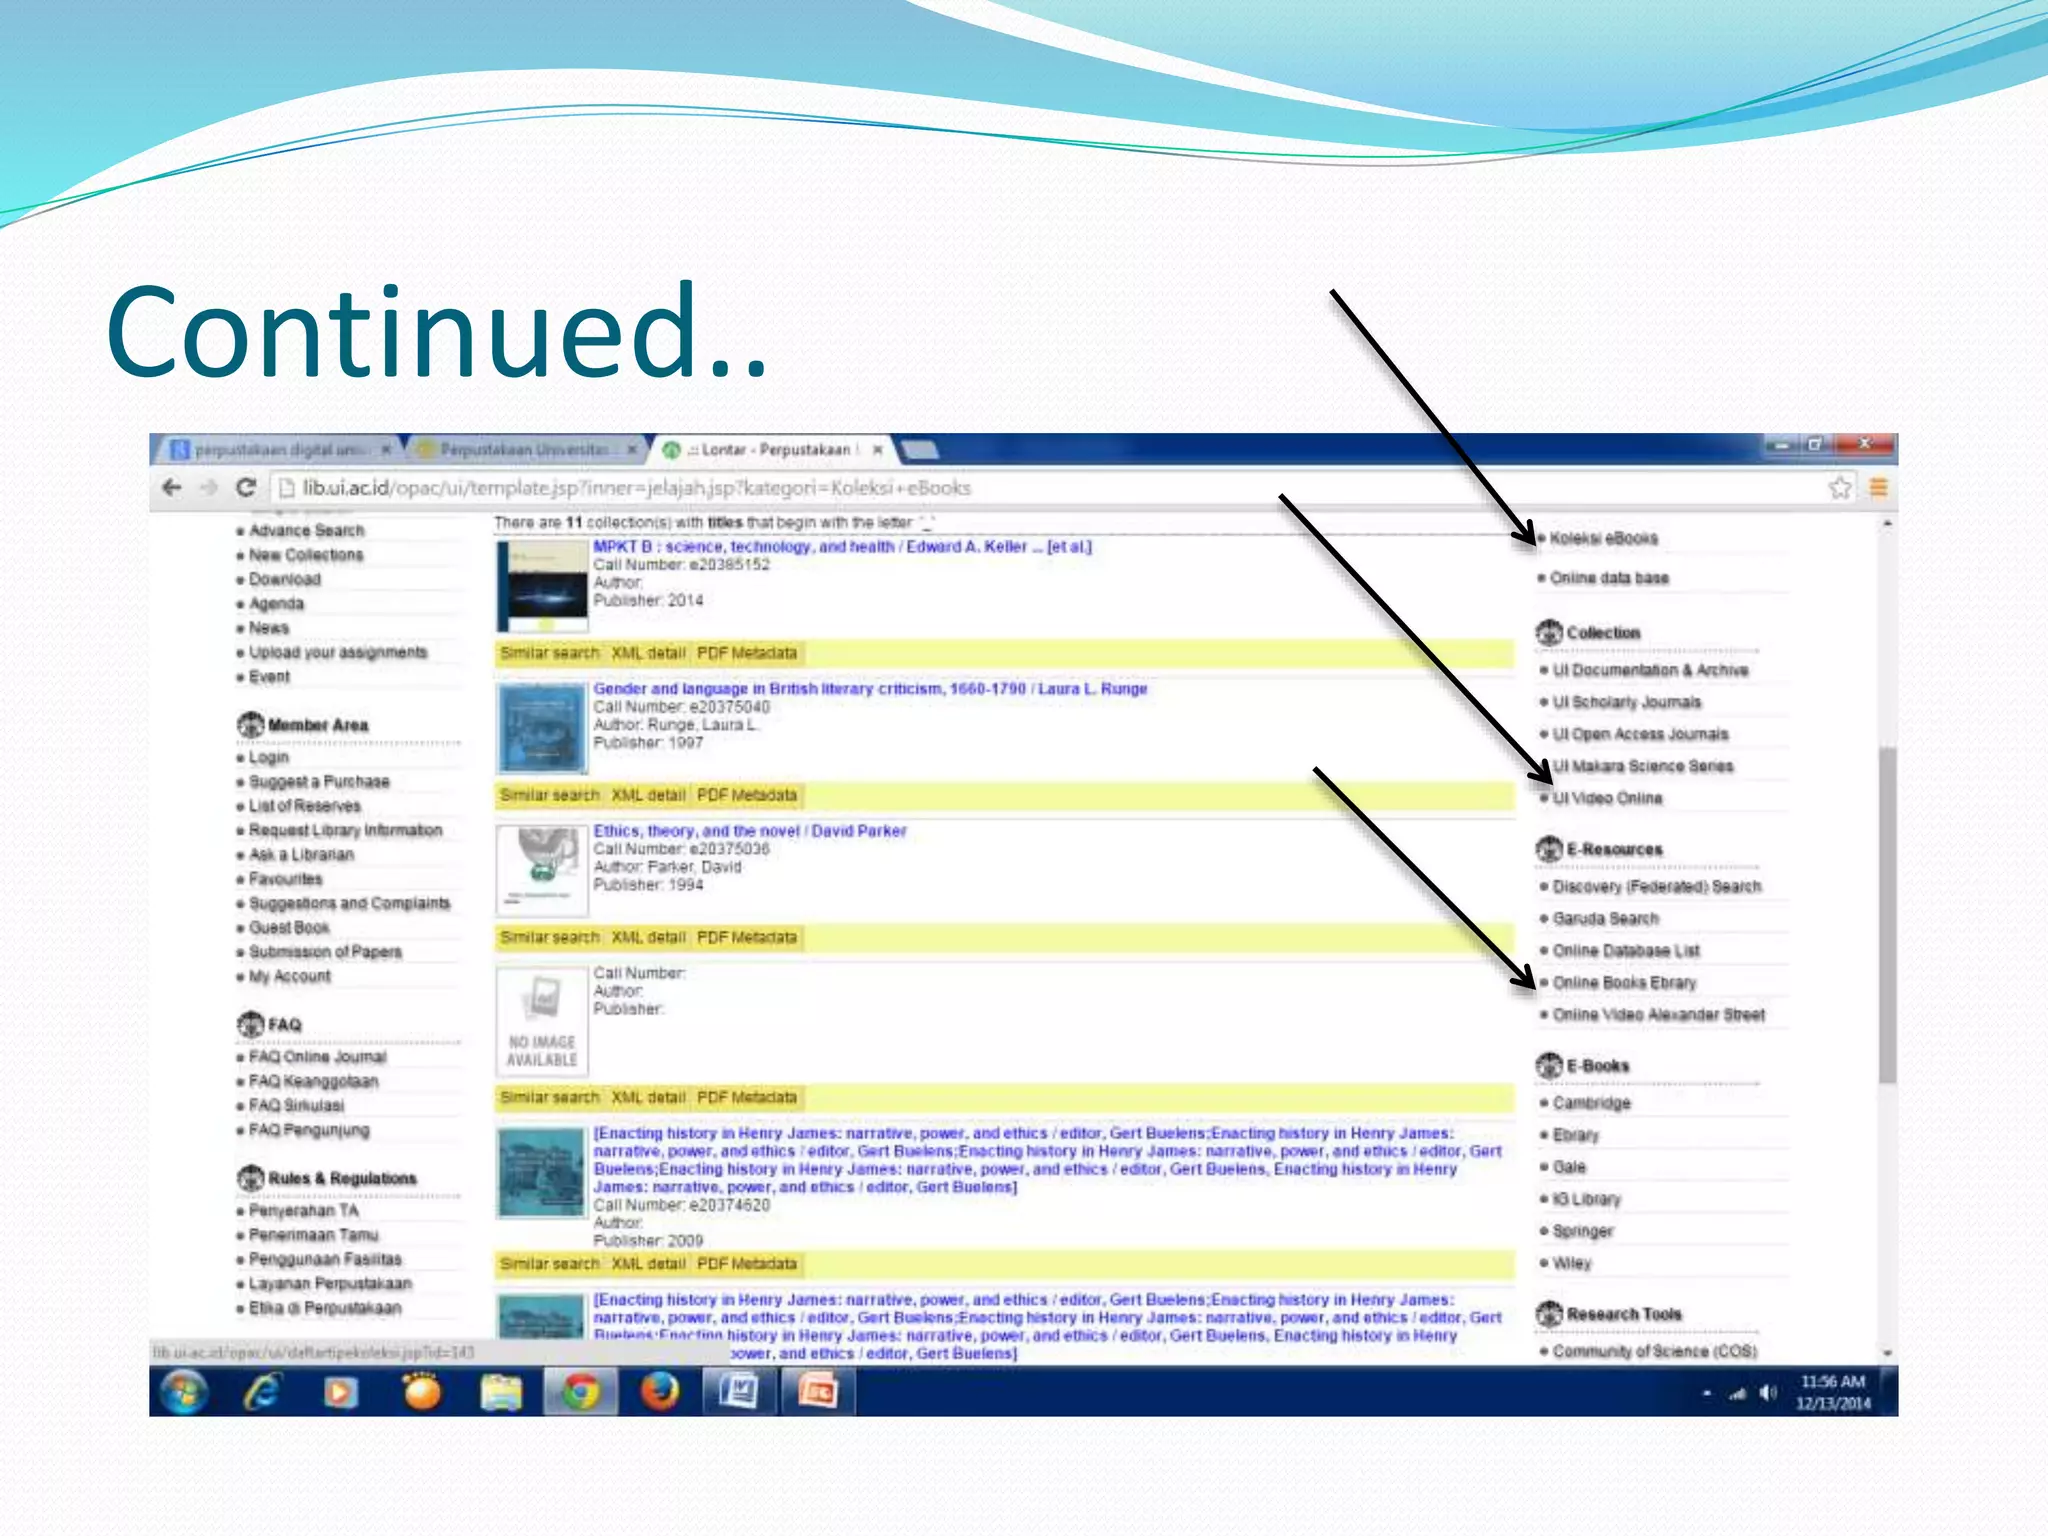Click the Word icon on the taskbar

738,1392
